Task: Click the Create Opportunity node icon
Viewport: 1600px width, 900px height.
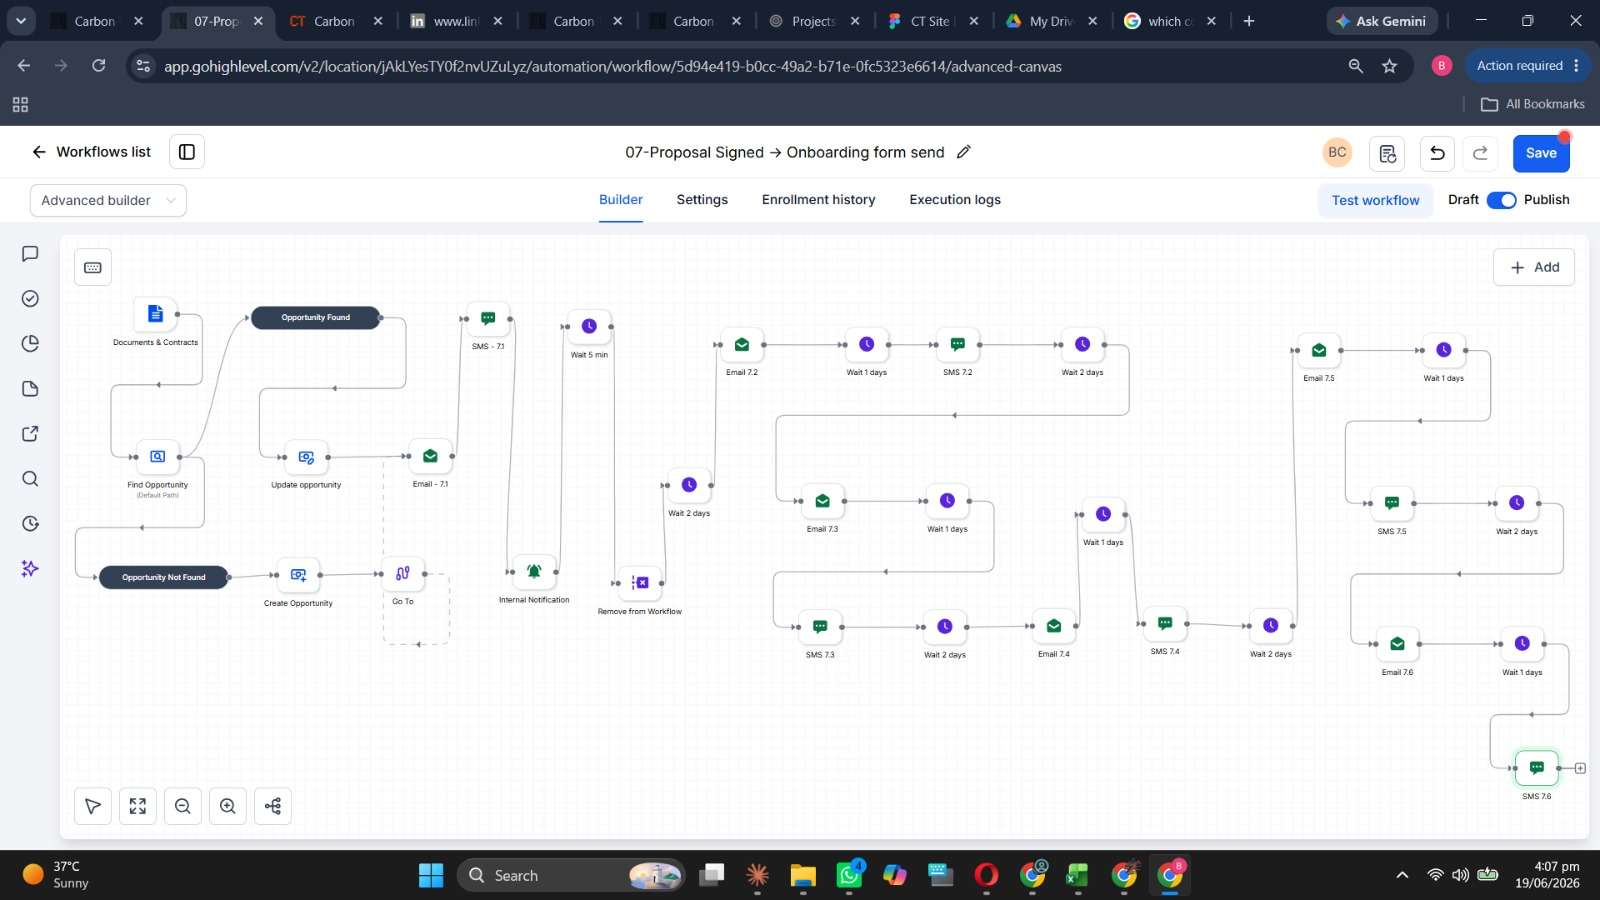Action: tap(298, 575)
